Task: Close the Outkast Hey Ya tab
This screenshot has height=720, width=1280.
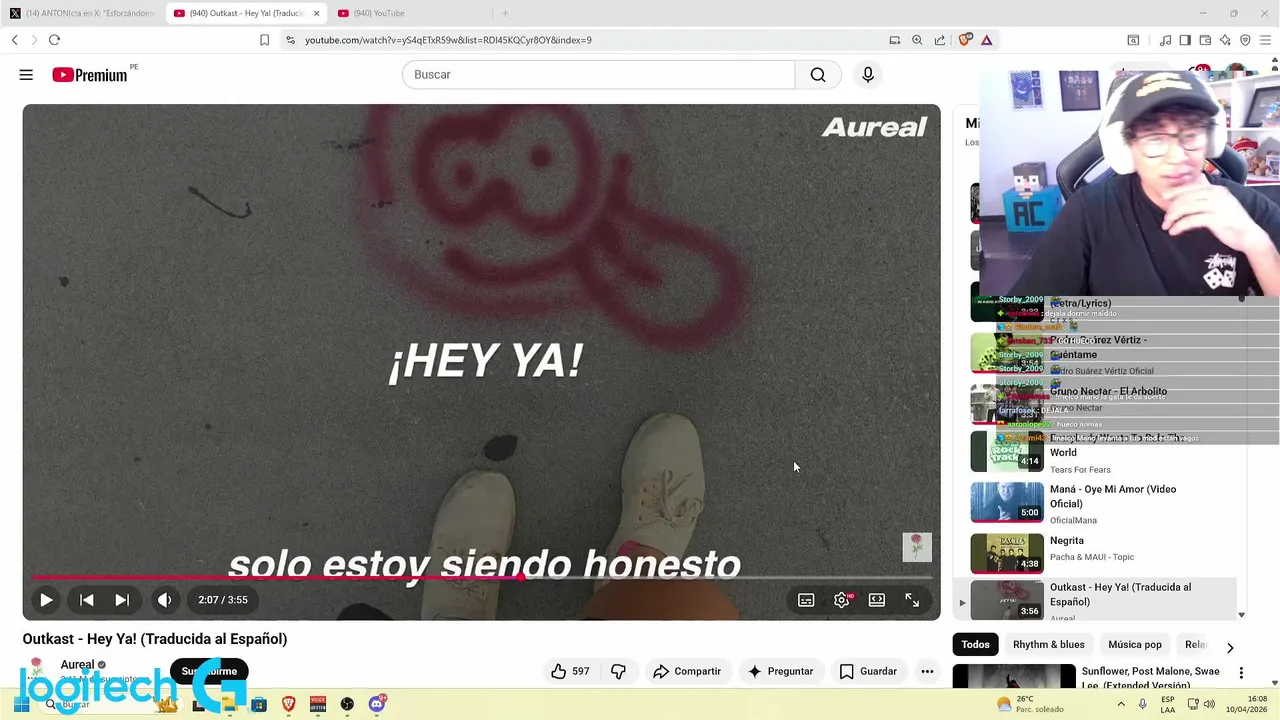Action: coord(317,13)
